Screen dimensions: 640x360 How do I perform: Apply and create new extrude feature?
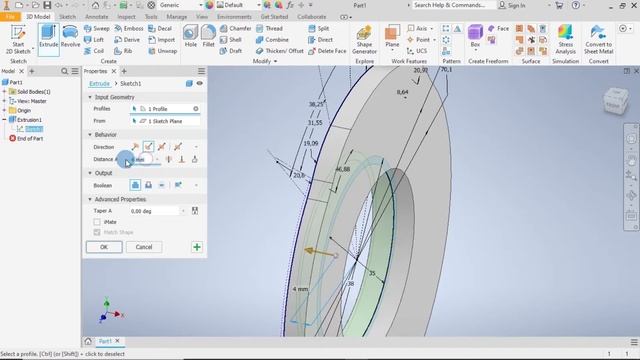pos(197,247)
